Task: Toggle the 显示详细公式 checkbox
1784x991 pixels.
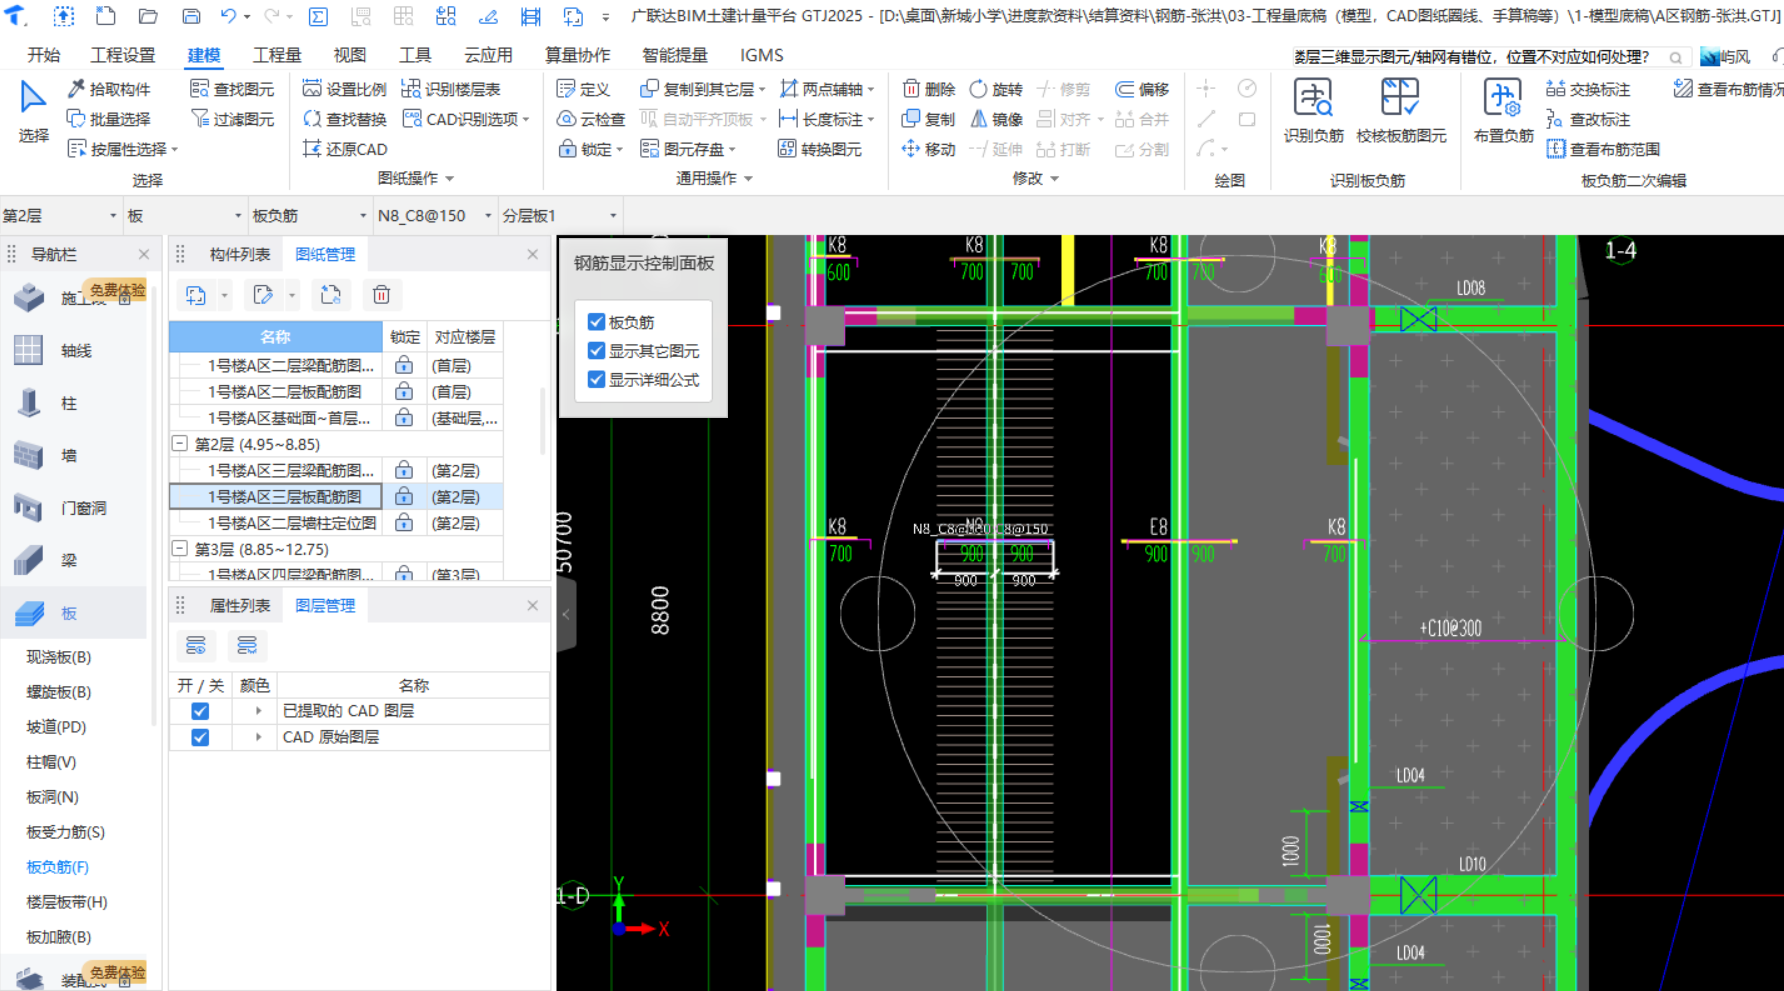Action: pos(596,380)
